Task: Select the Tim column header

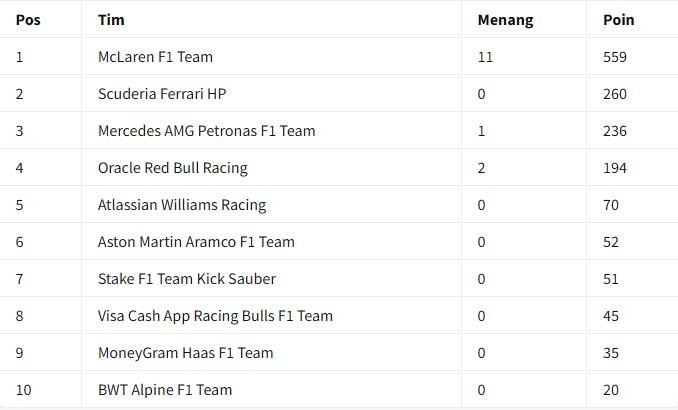Action: (x=111, y=20)
